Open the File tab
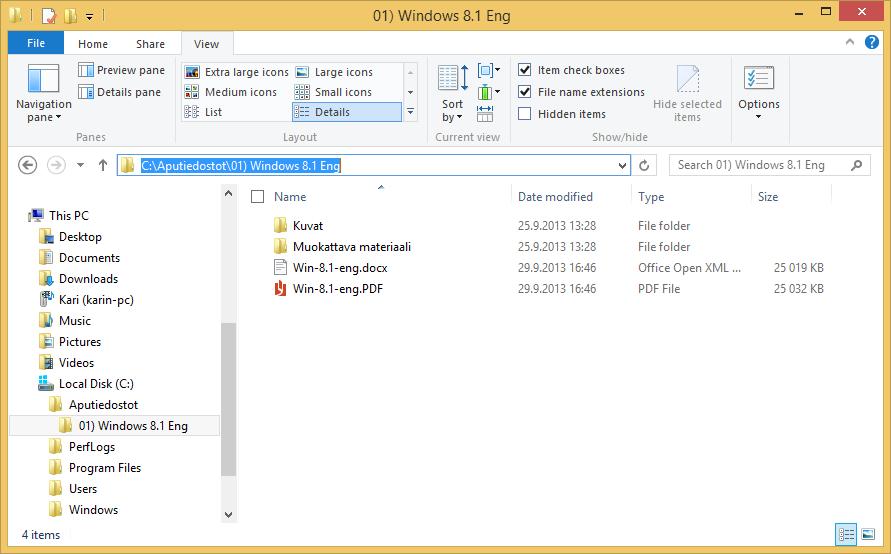This screenshot has height=554, width=891. click(x=36, y=43)
